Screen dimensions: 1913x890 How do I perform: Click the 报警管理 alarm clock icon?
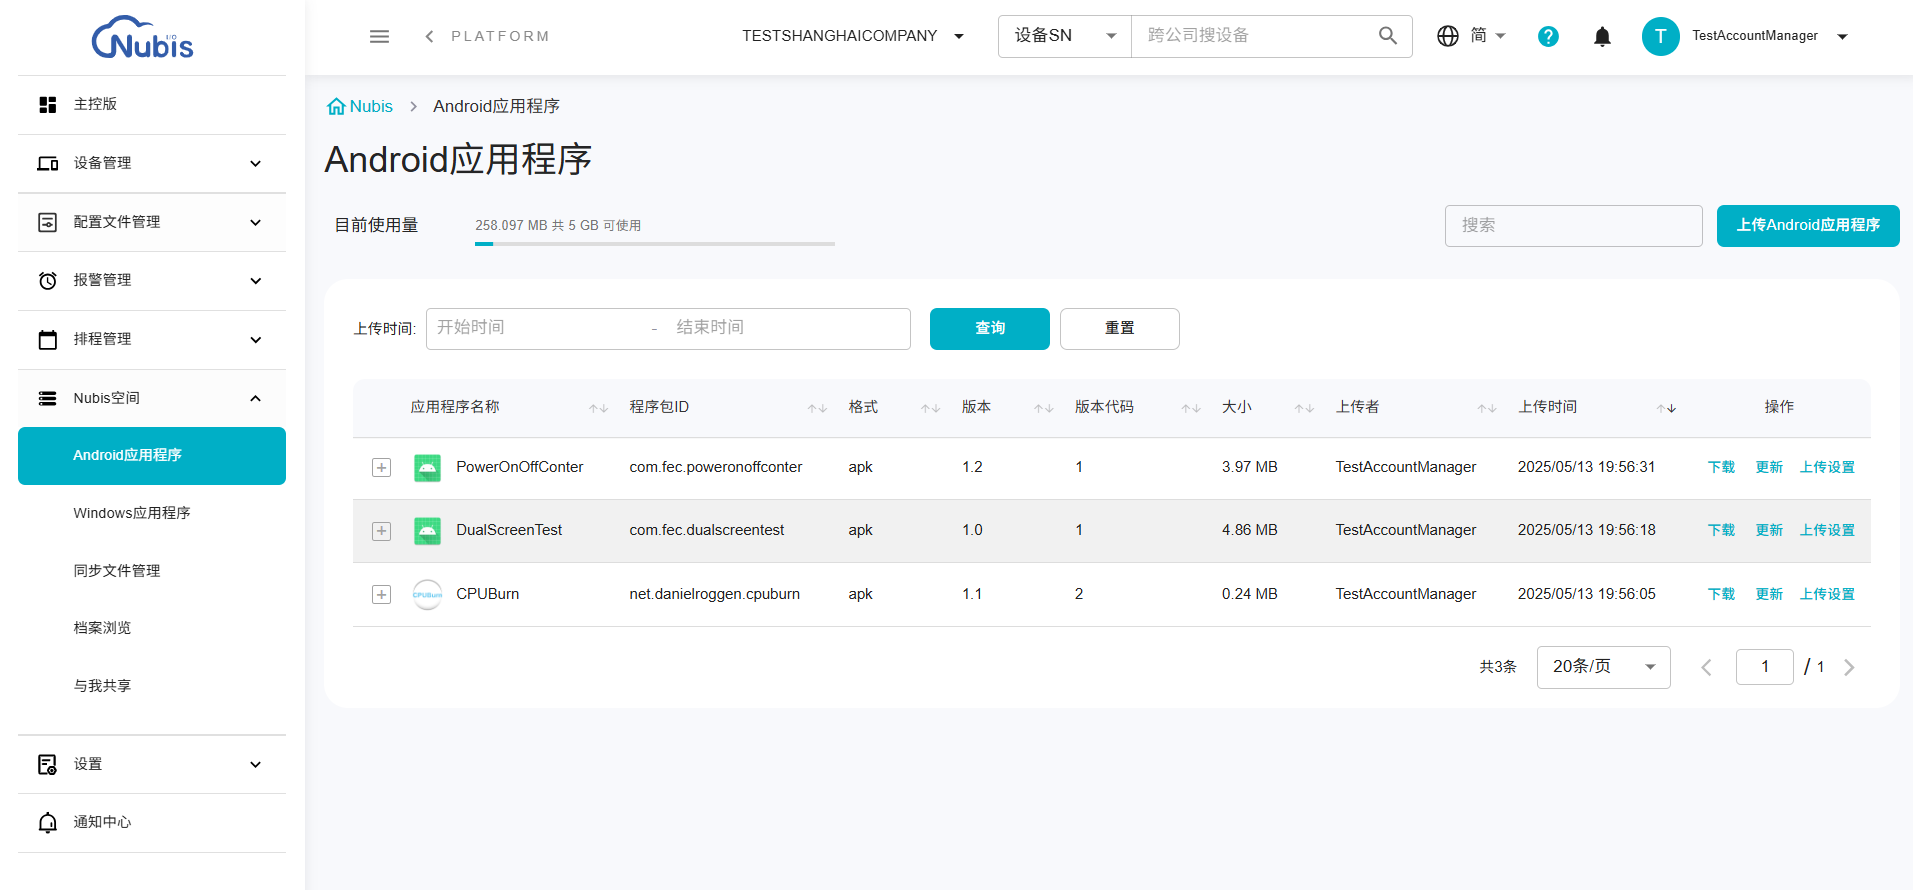click(x=47, y=280)
